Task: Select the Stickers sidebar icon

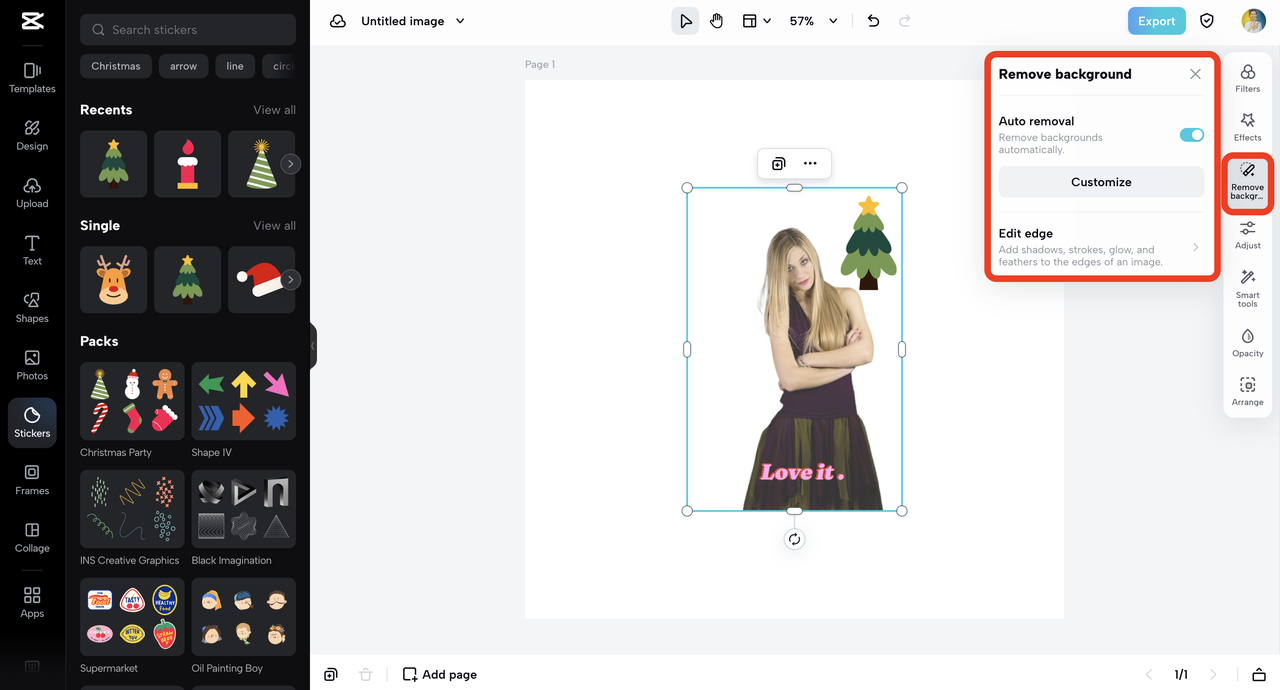Action: pos(32,422)
